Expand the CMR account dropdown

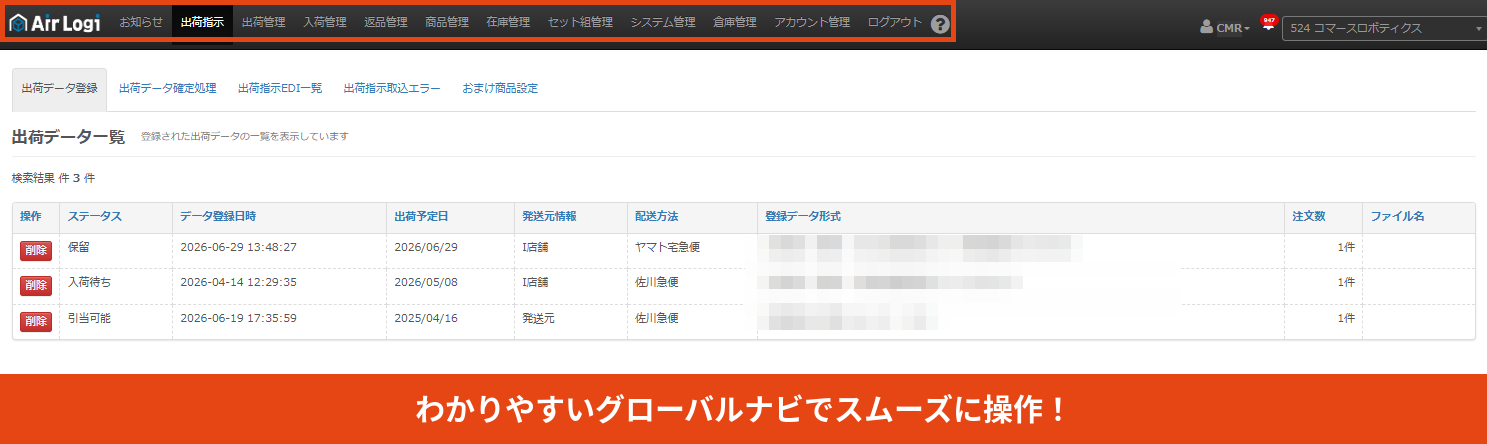click(x=1233, y=28)
